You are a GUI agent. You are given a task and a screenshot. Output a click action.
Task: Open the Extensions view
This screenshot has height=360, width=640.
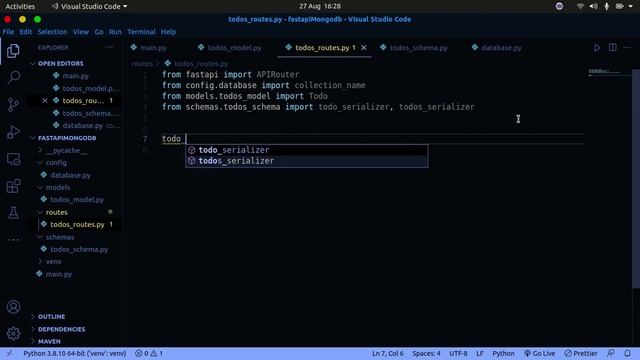click(x=13, y=186)
